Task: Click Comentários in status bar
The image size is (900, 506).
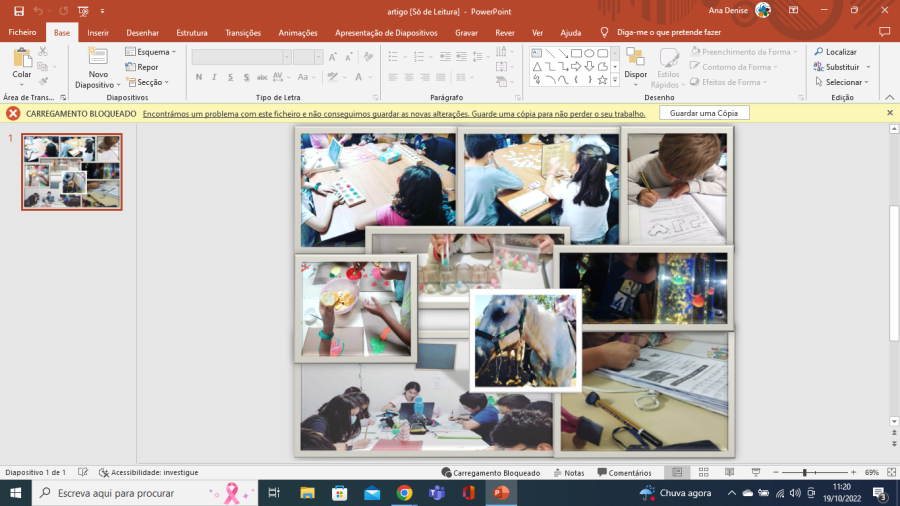Action: (x=624, y=473)
